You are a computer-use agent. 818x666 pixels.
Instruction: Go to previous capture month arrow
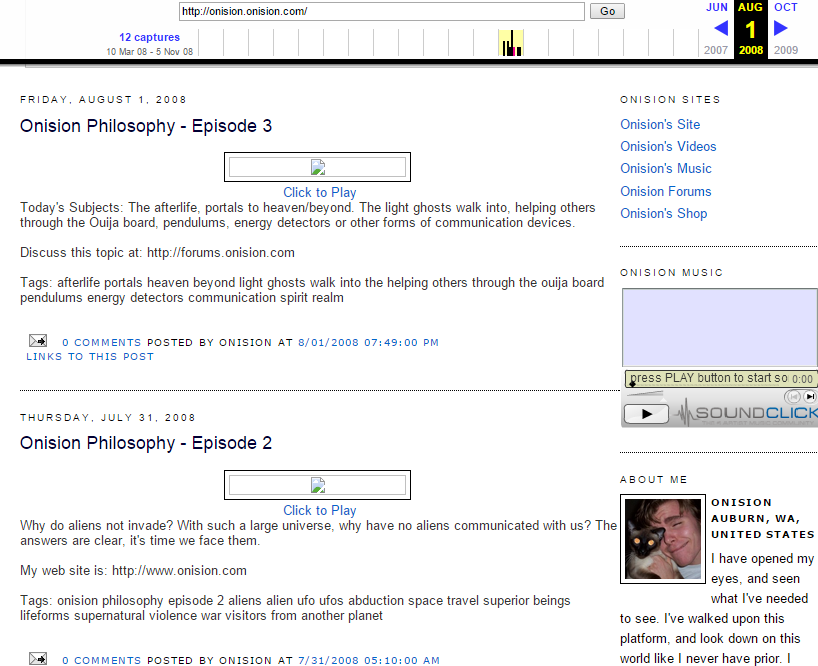721,28
